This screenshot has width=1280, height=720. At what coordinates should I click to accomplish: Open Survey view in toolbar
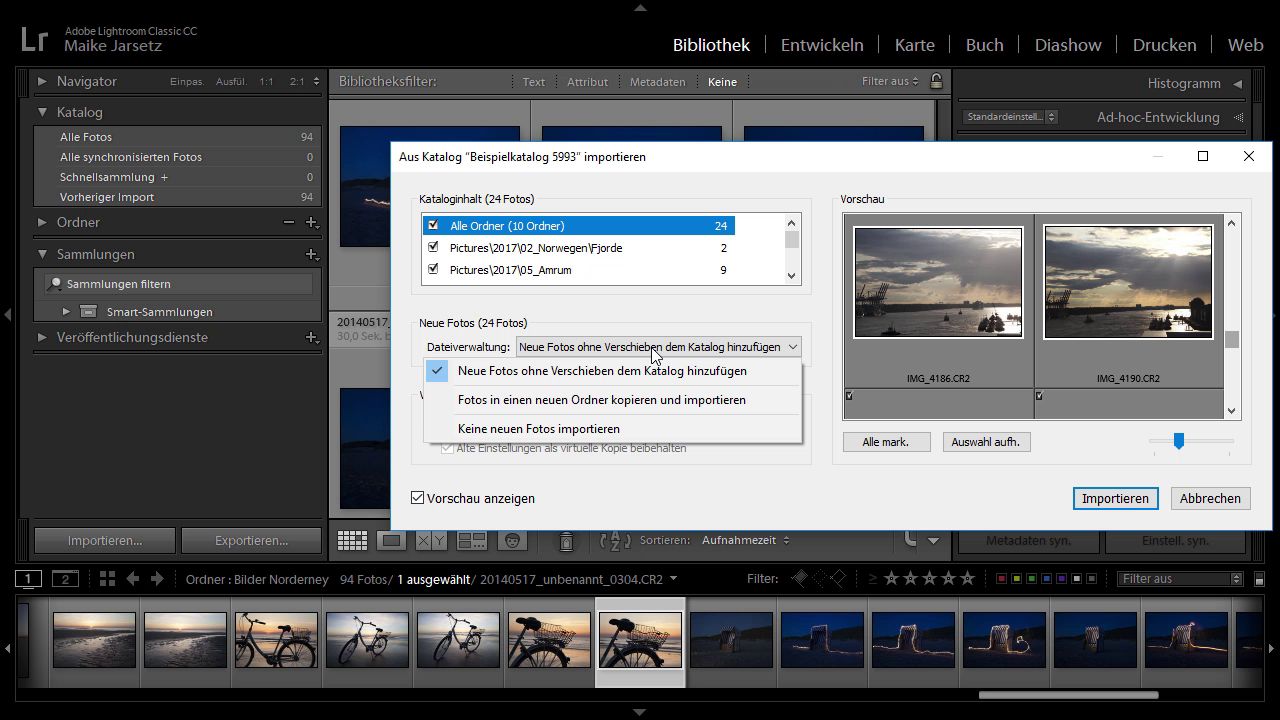471,541
